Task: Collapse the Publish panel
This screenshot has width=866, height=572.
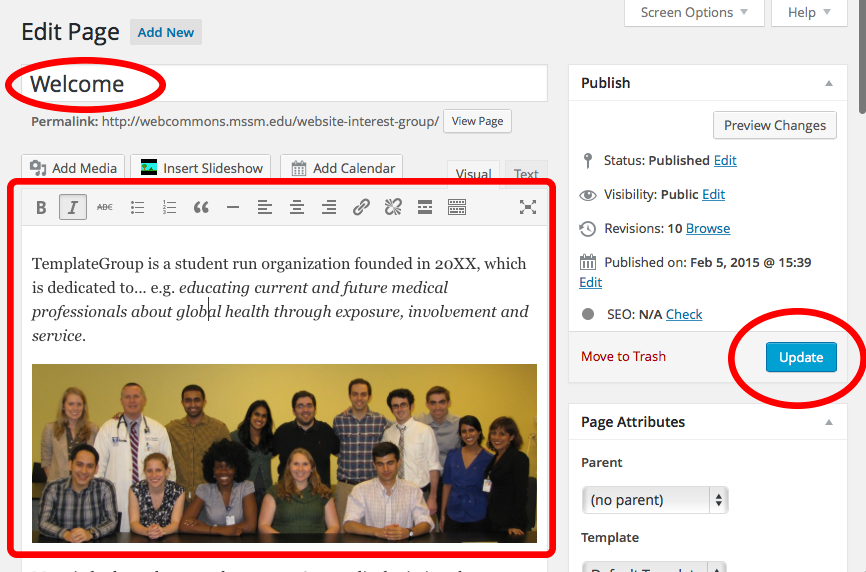Action: [829, 83]
